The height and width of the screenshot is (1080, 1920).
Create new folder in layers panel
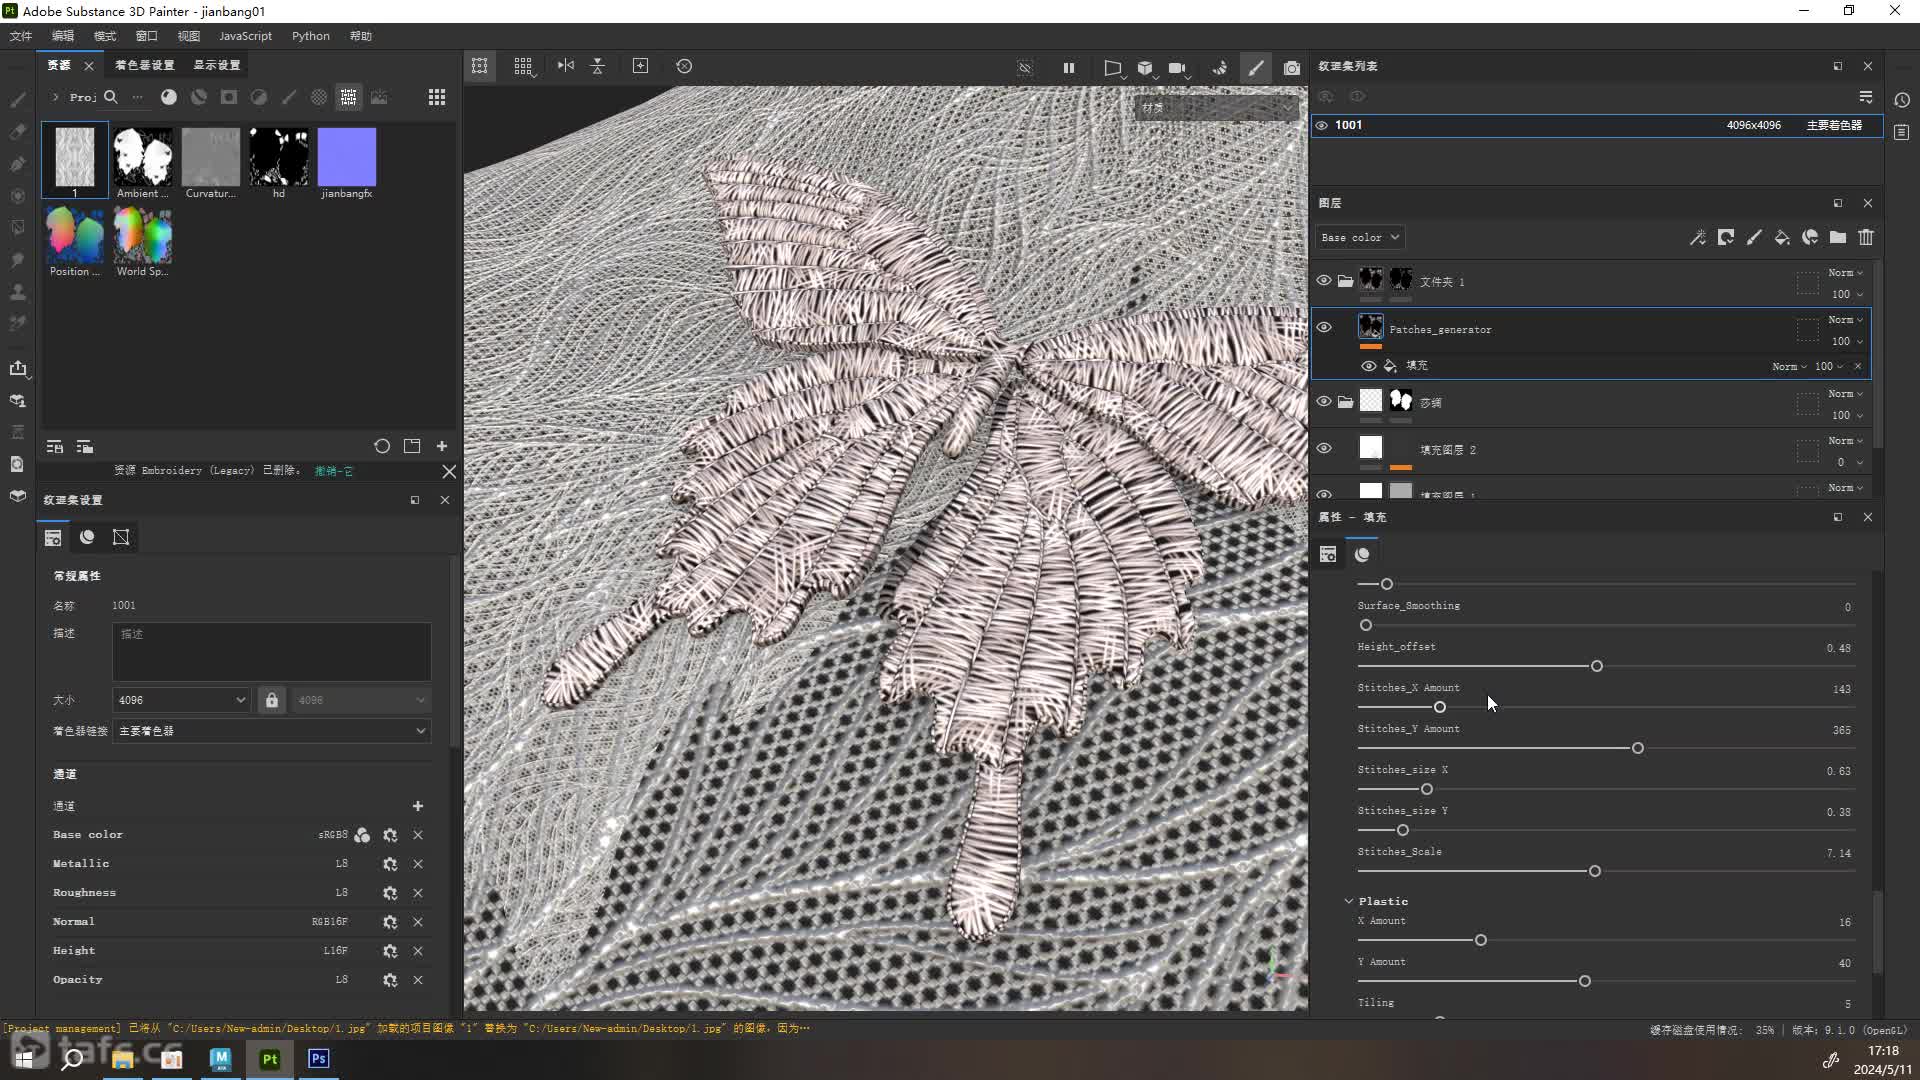click(x=1838, y=237)
